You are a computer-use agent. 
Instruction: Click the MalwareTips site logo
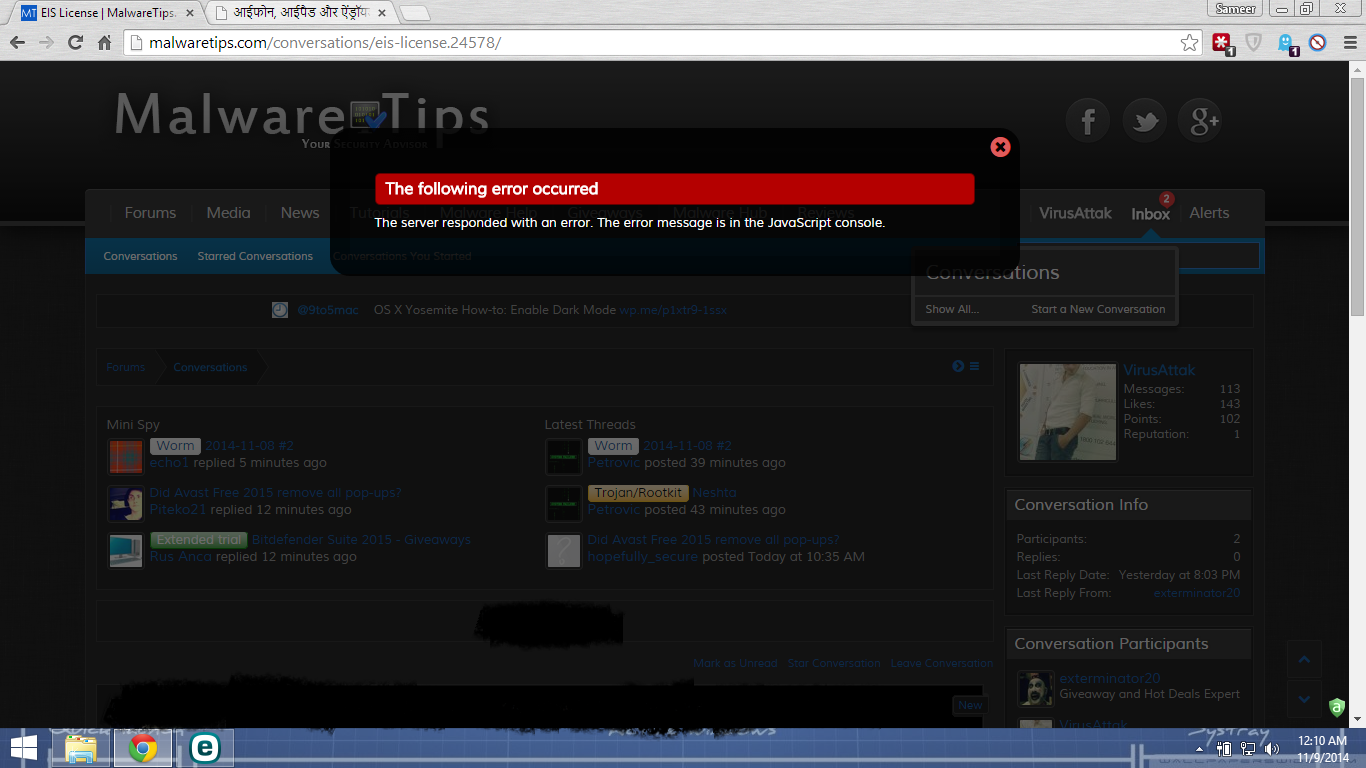click(x=301, y=120)
